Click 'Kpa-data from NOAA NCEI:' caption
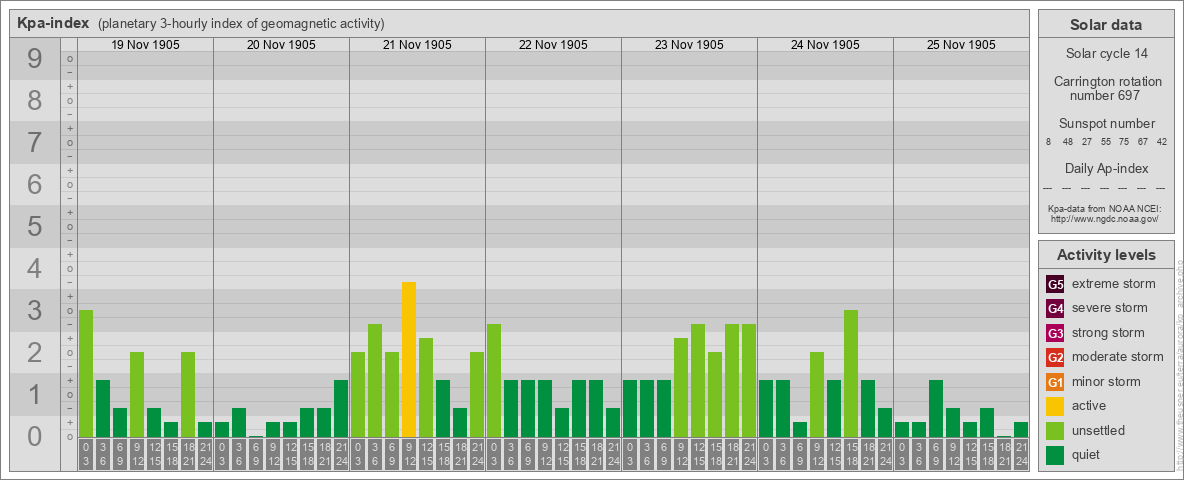1184x480 pixels. [1104, 209]
